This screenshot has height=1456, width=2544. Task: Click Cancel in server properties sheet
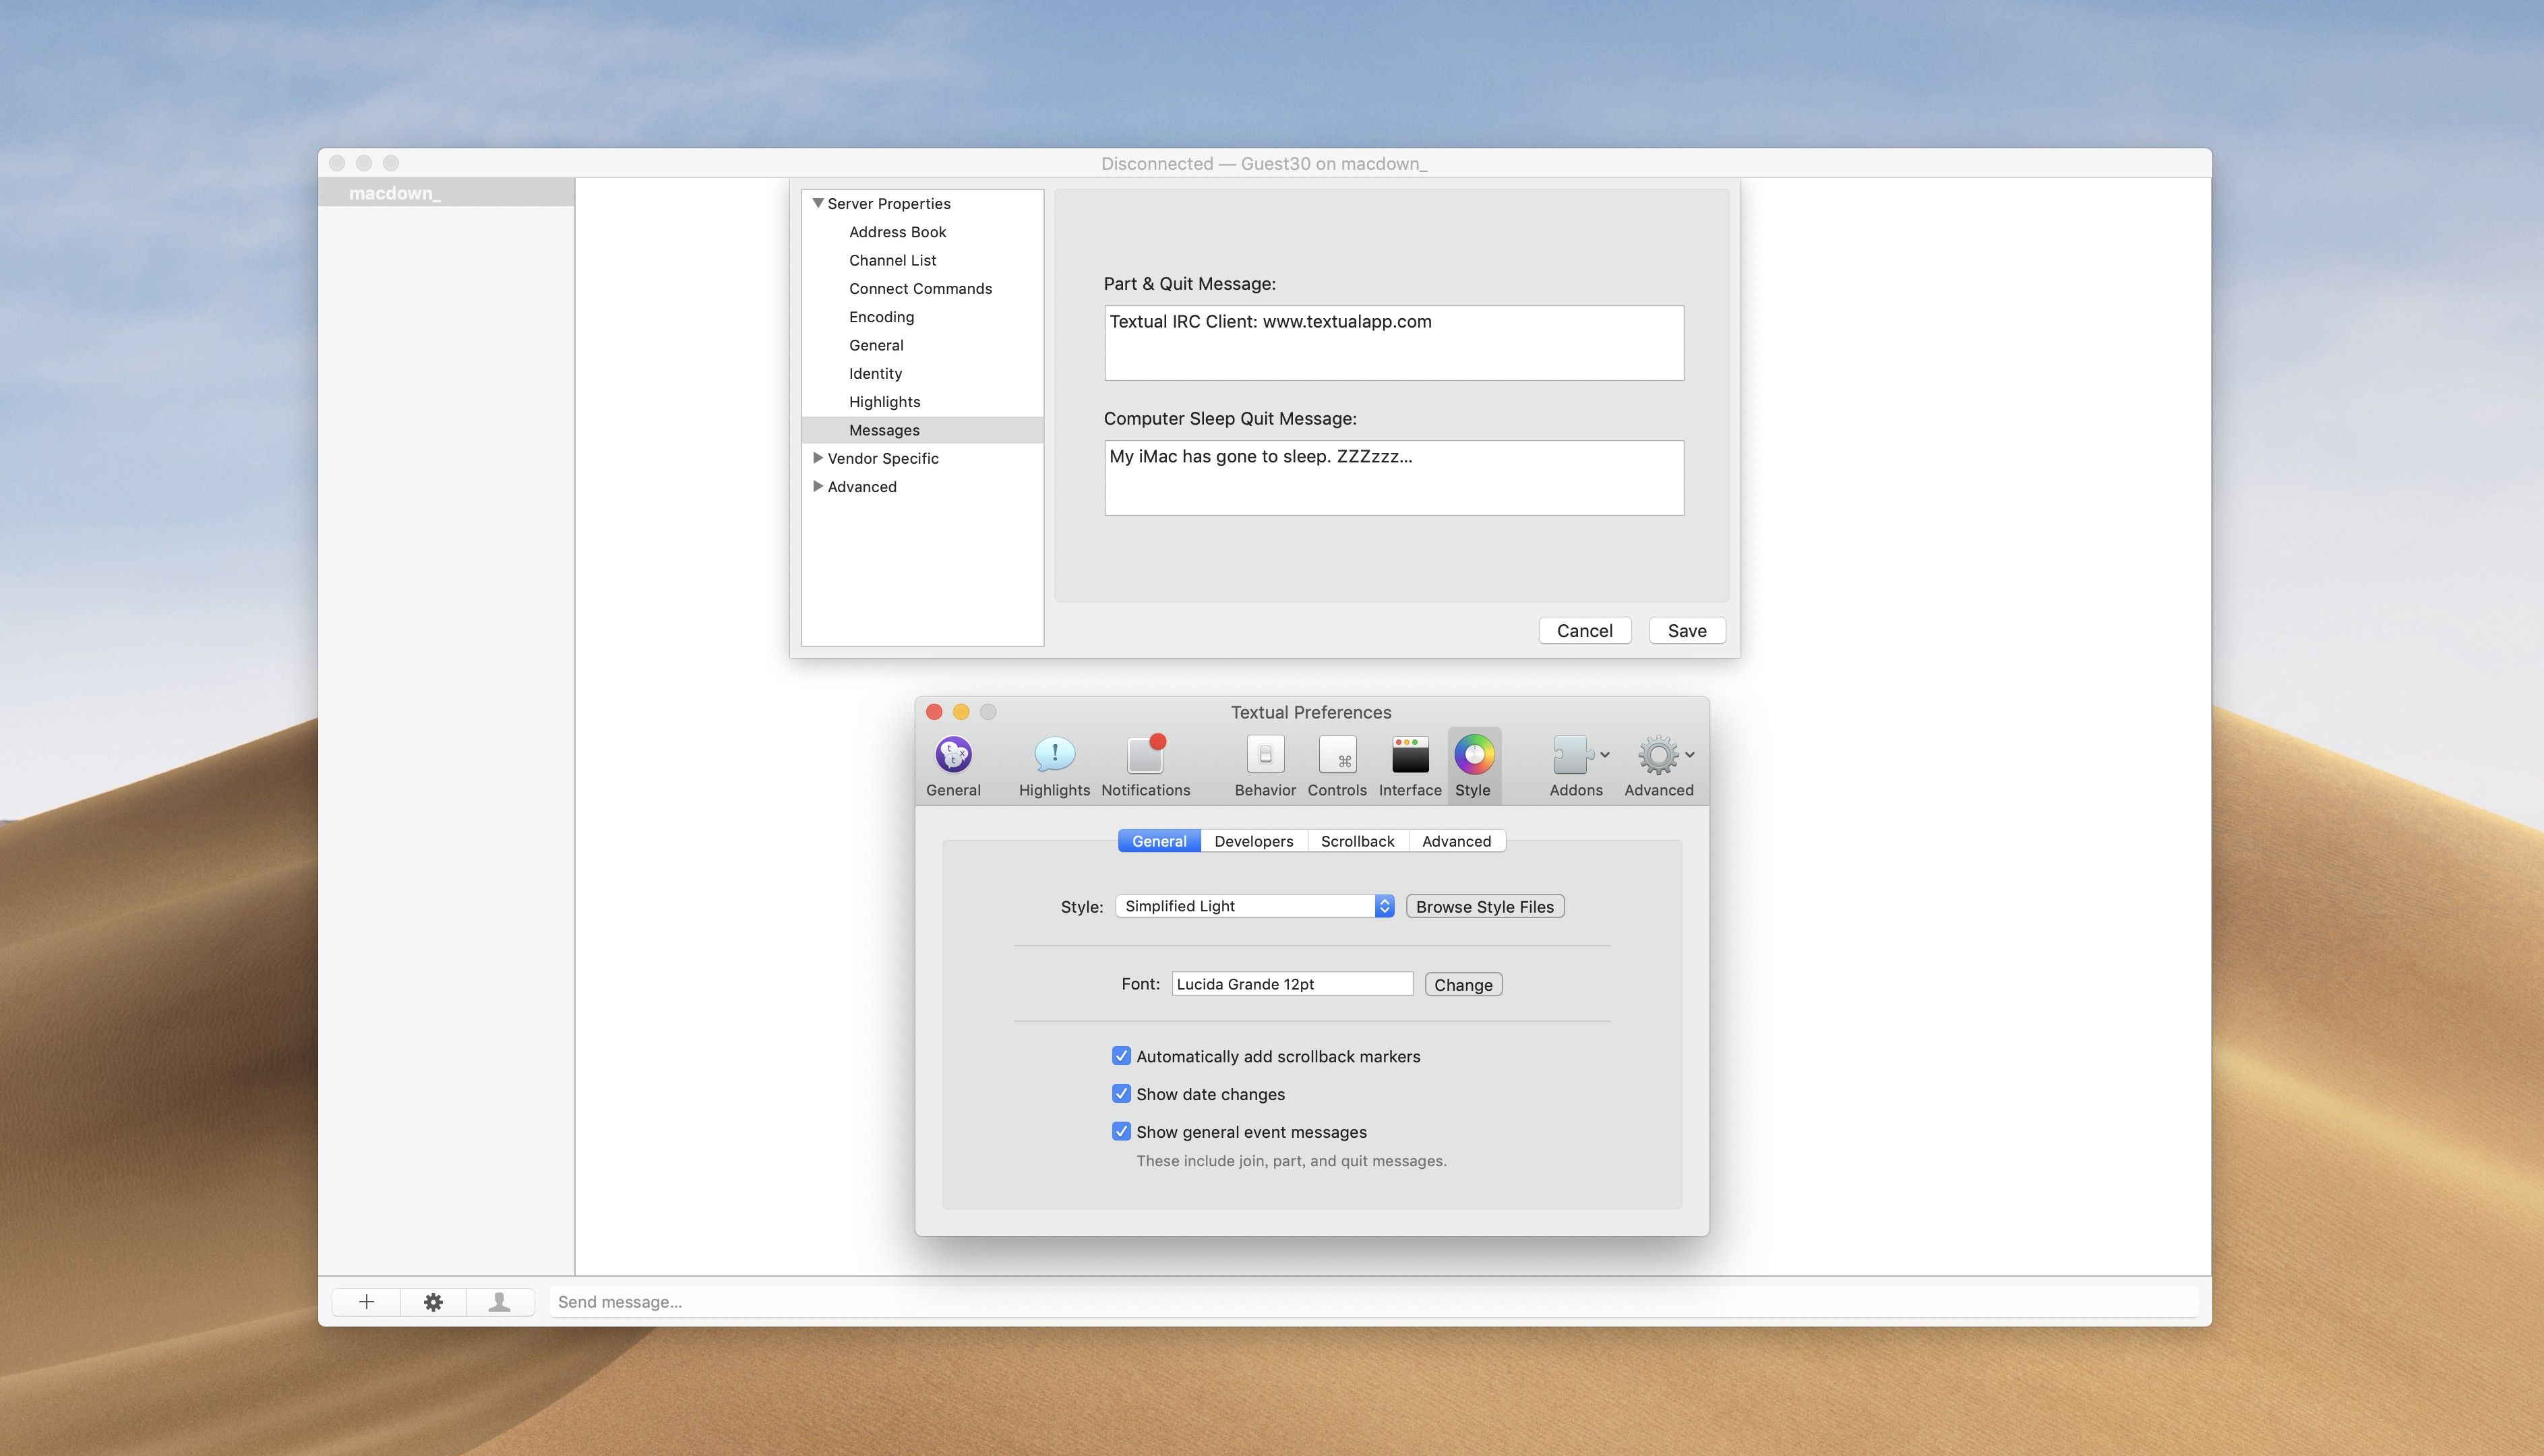[x=1584, y=630]
